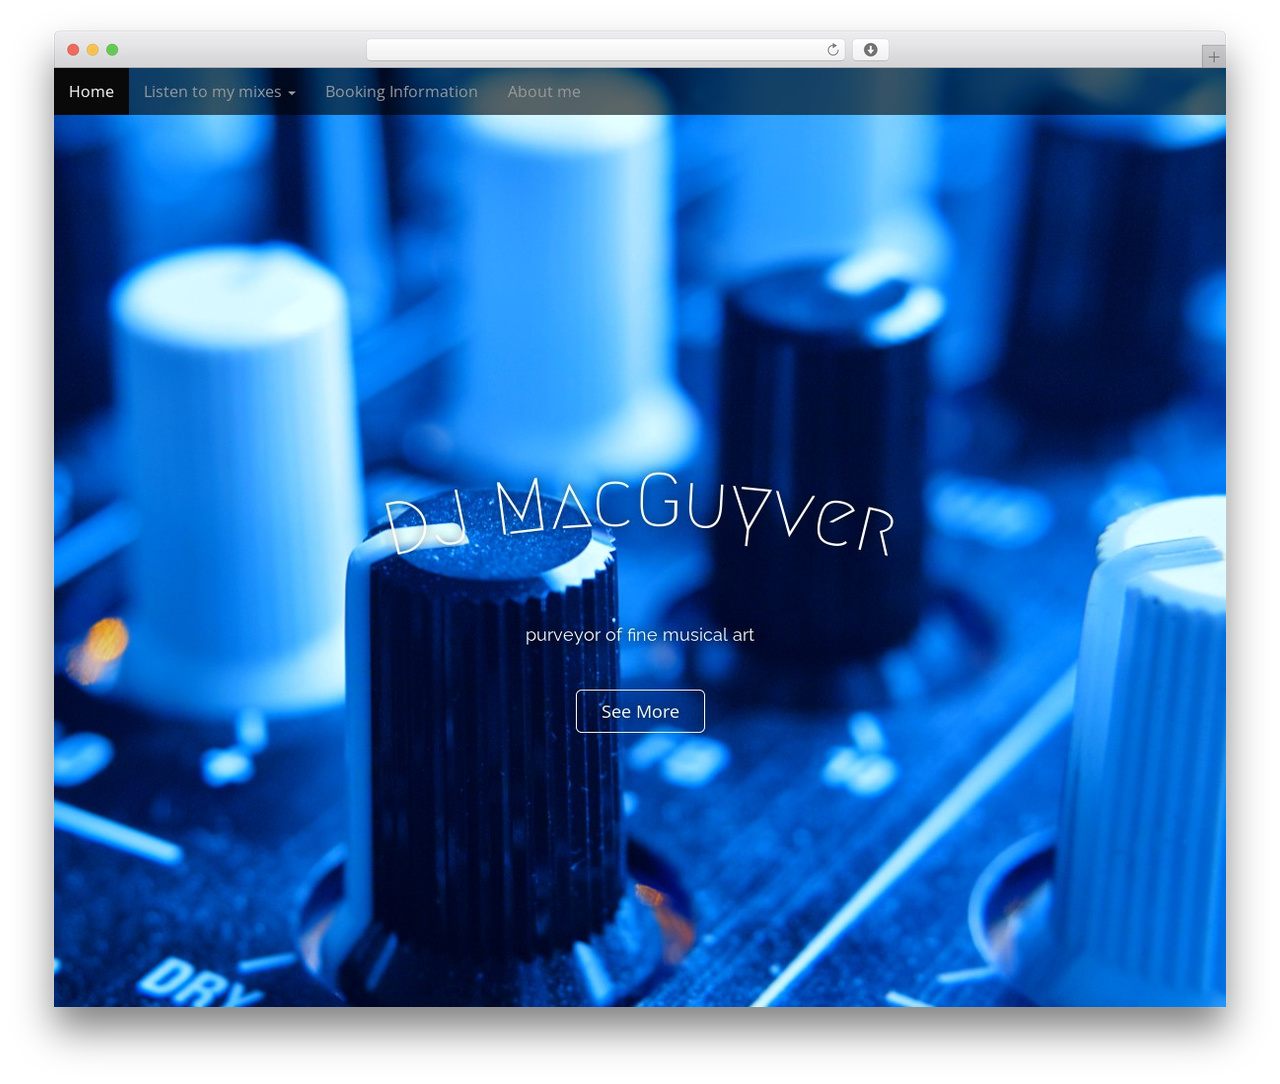
Task: Add a new browser tab
Action: (x=1213, y=57)
